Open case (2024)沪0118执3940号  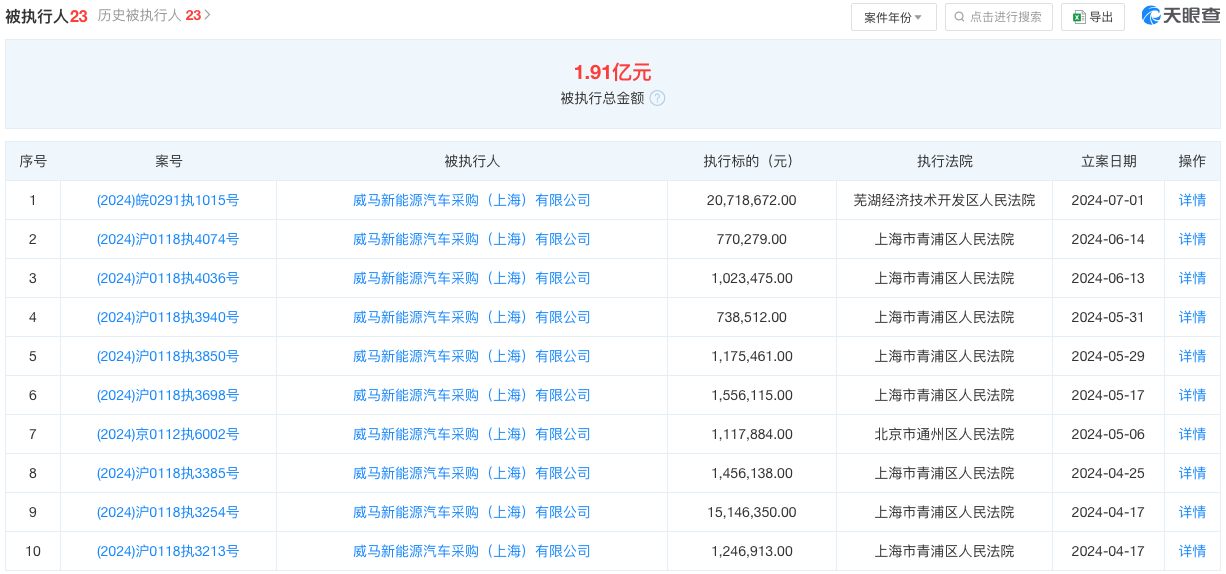pyautogui.click(x=168, y=317)
